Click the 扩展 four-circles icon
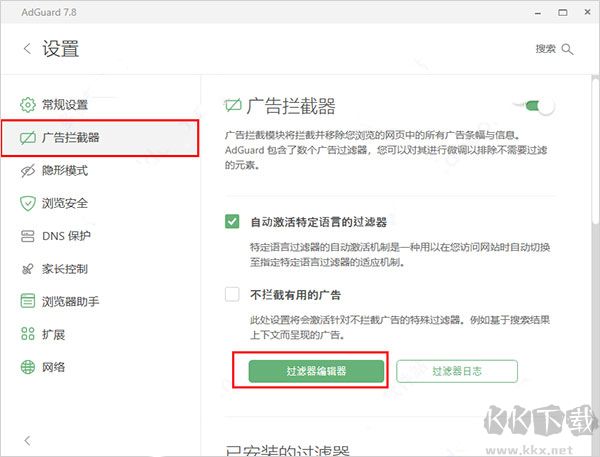This screenshot has width=600, height=457. (28, 334)
